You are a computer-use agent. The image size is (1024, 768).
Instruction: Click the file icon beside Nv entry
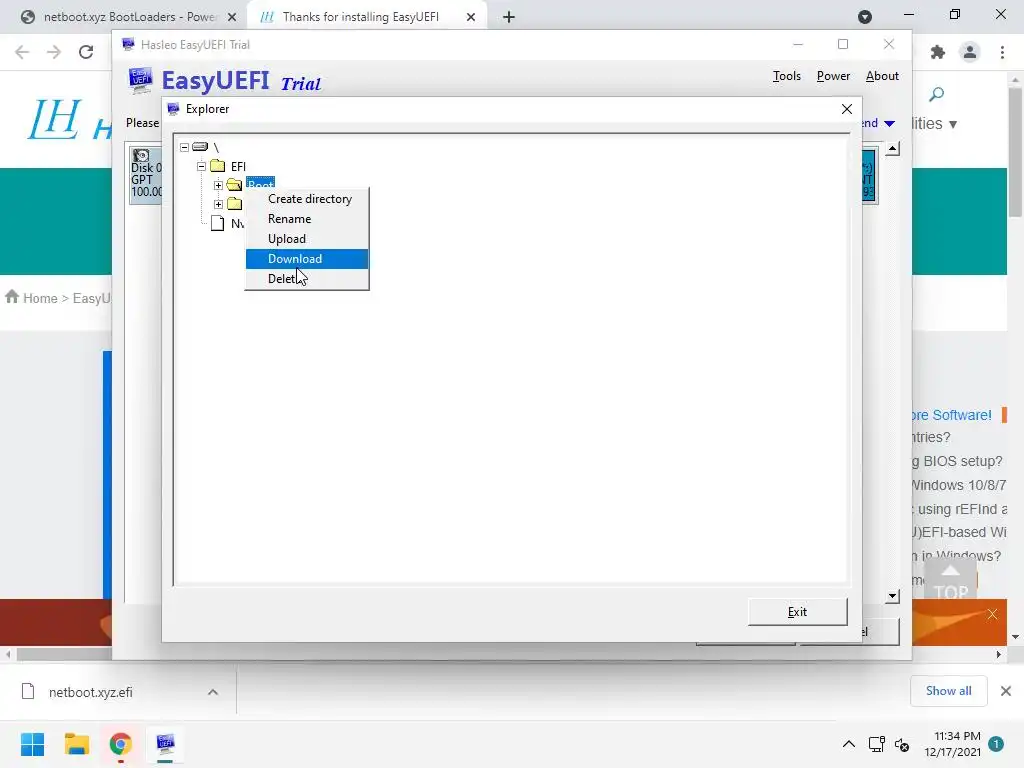(x=217, y=223)
